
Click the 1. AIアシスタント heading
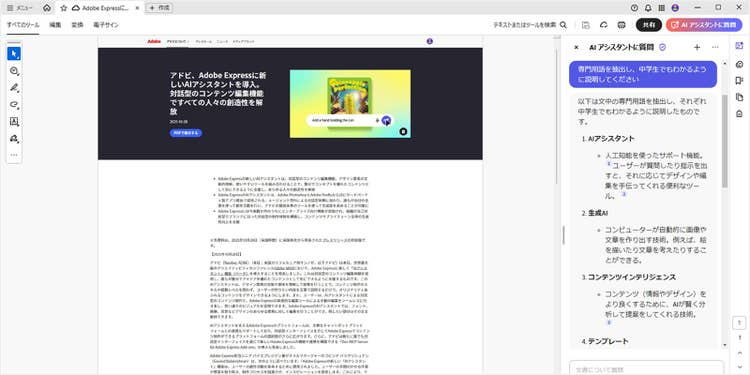(608, 139)
